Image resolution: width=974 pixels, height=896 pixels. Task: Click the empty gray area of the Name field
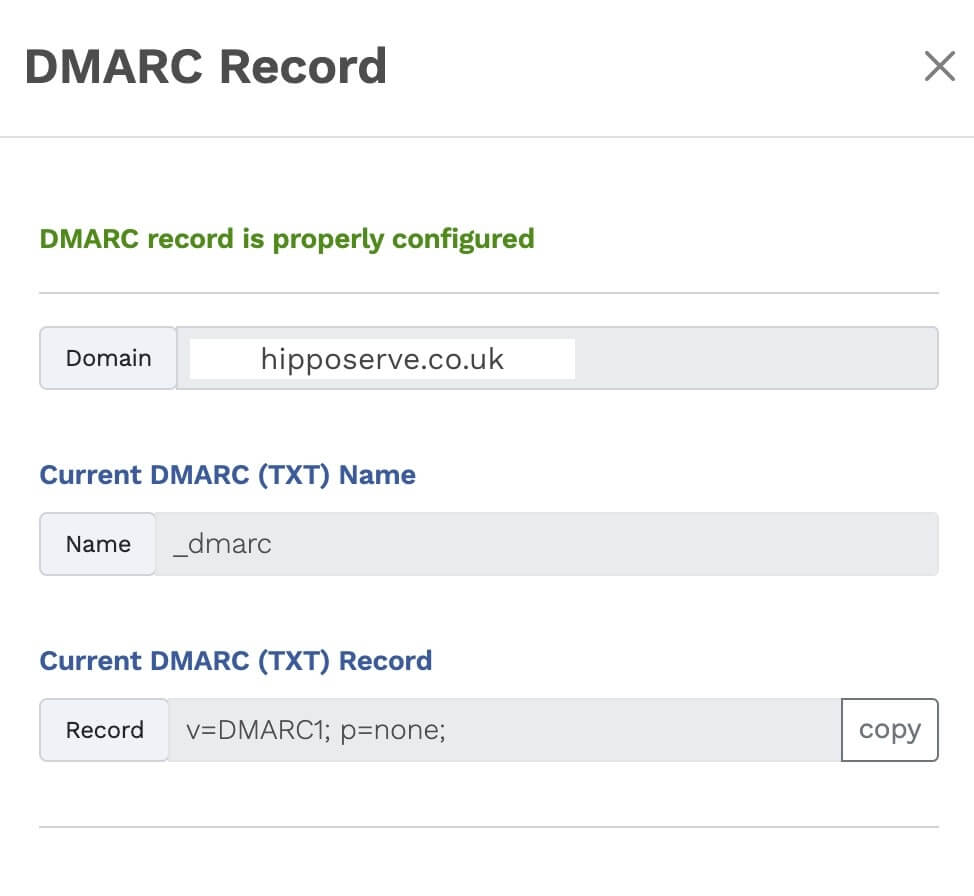coord(600,544)
